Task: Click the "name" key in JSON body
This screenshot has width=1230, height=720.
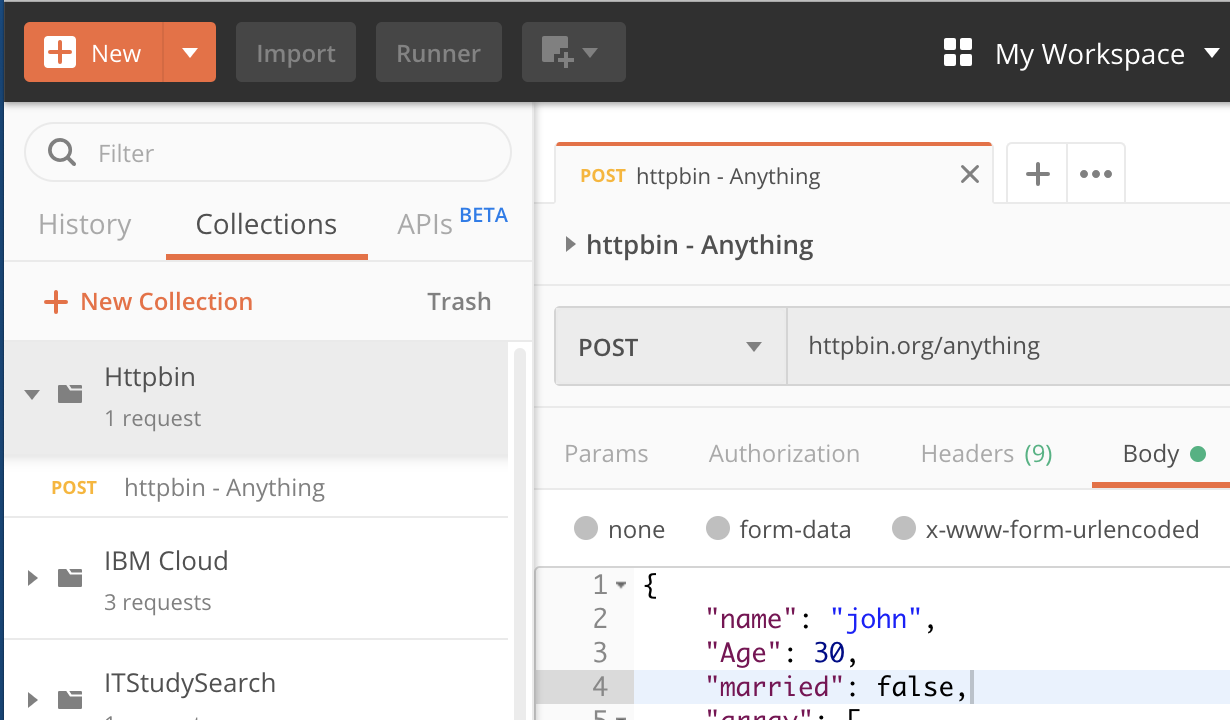Action: click(750, 618)
